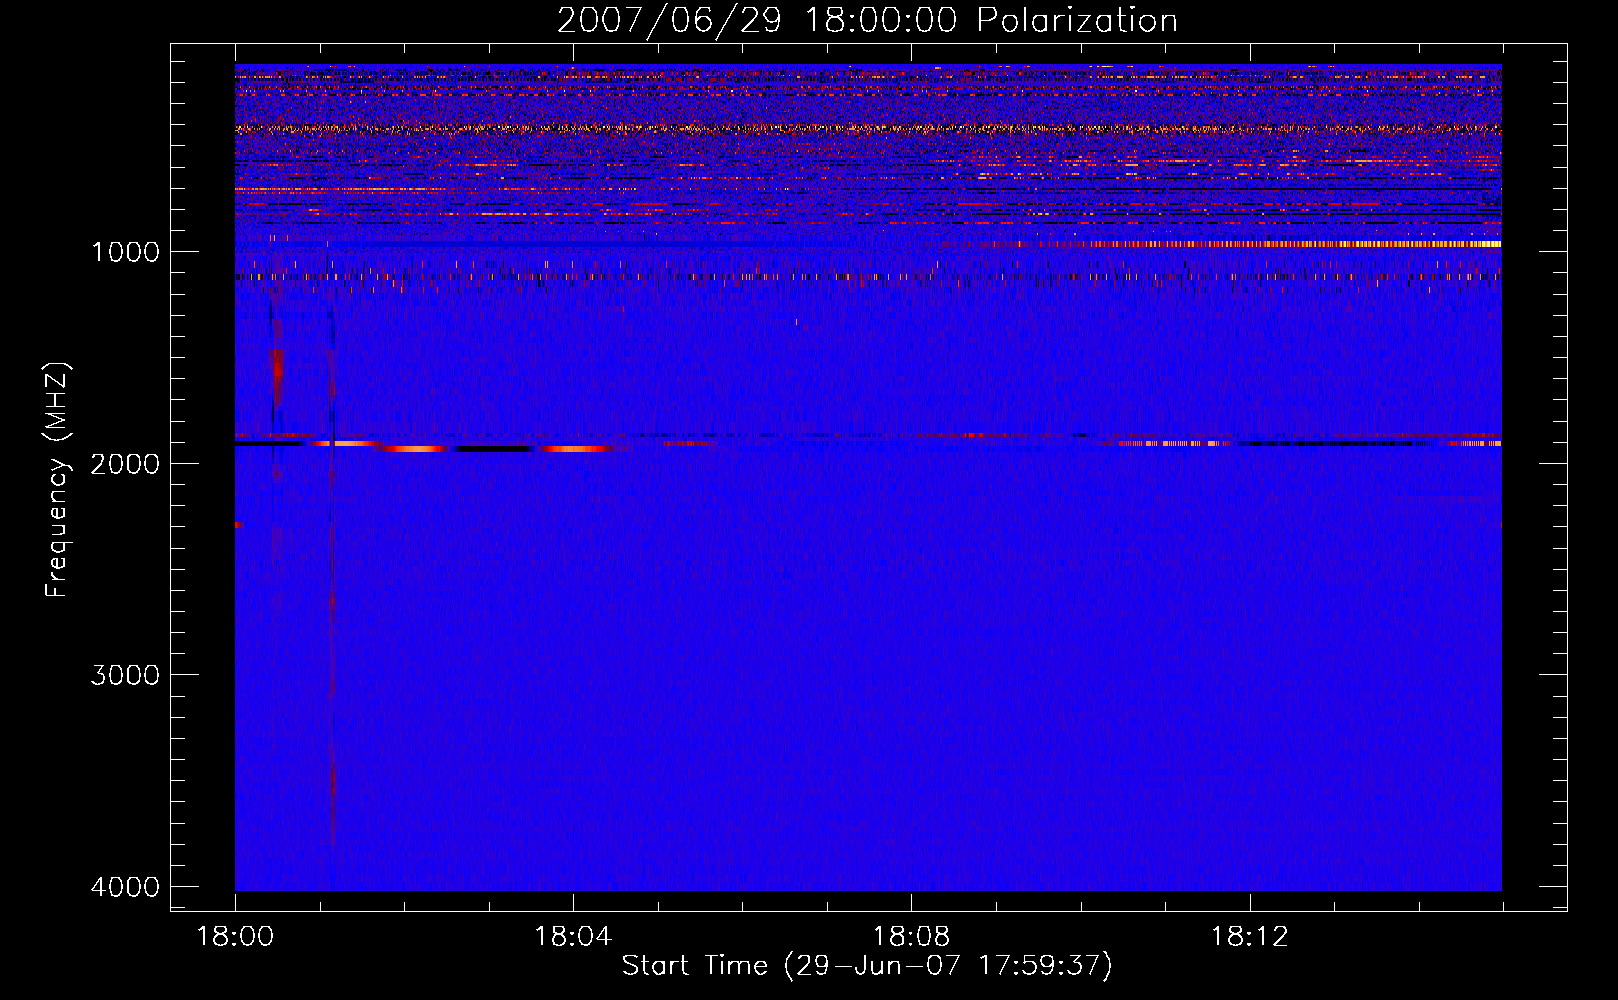This screenshot has height=1000, width=1618.
Task: Click the 18:08 time tick label
Action: pos(911,937)
